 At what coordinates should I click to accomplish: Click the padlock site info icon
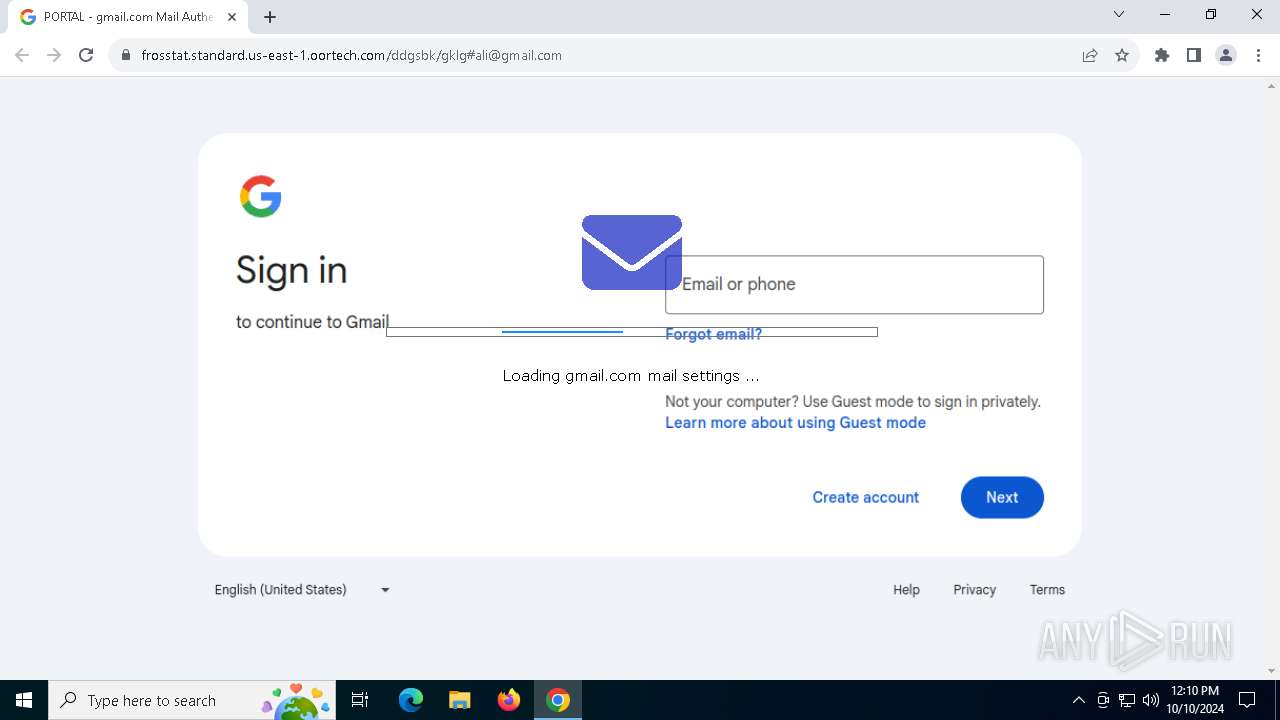(x=125, y=55)
